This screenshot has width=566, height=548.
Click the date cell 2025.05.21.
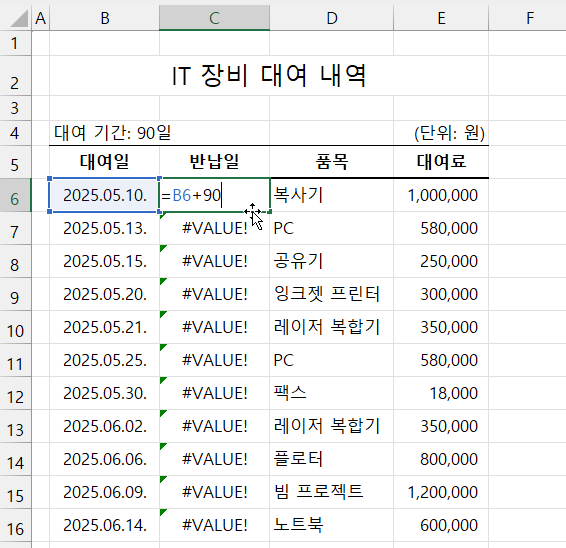(x=105, y=327)
